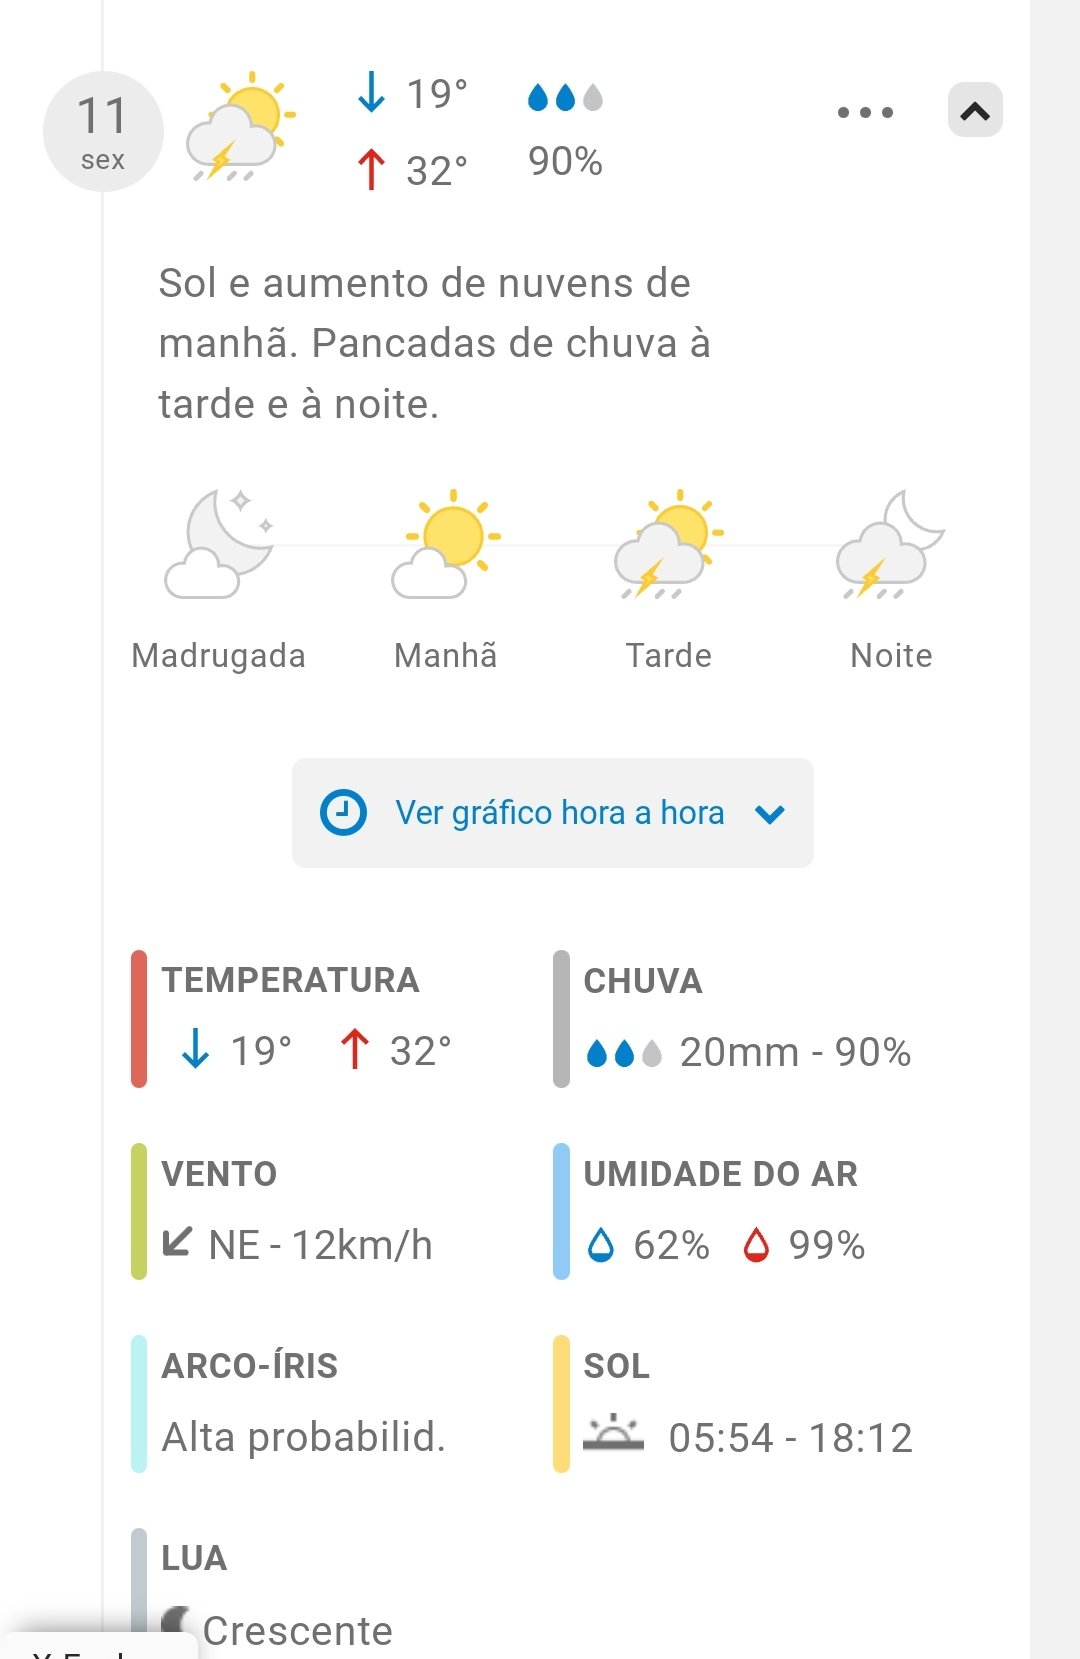Tap the Noite night storm icon

890,547
